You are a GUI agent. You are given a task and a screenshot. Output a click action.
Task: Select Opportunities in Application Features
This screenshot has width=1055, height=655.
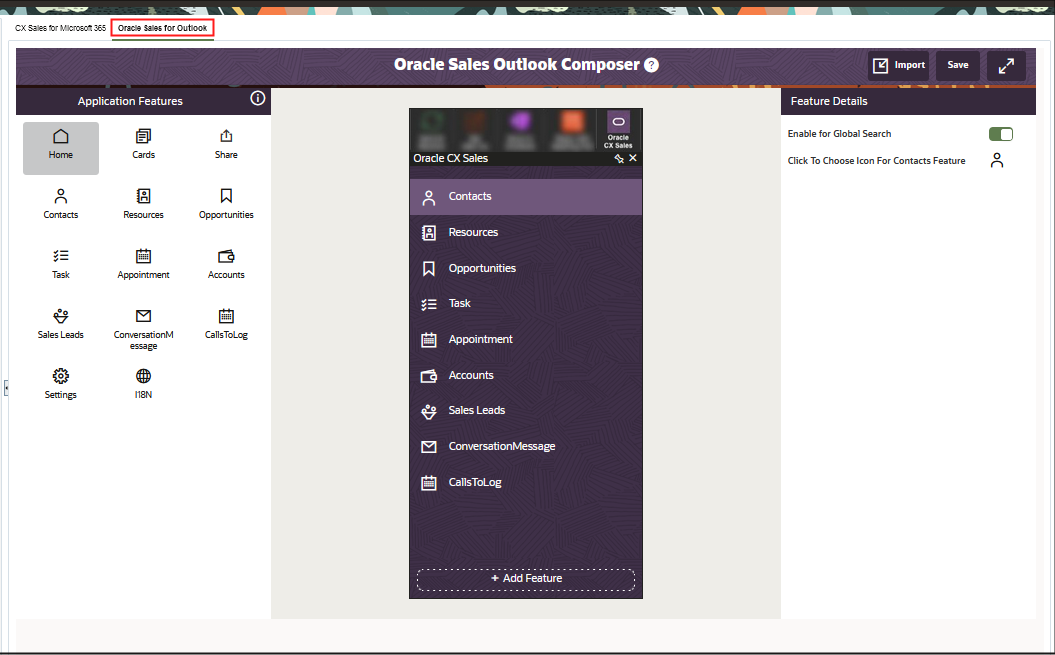pyautogui.click(x=226, y=205)
